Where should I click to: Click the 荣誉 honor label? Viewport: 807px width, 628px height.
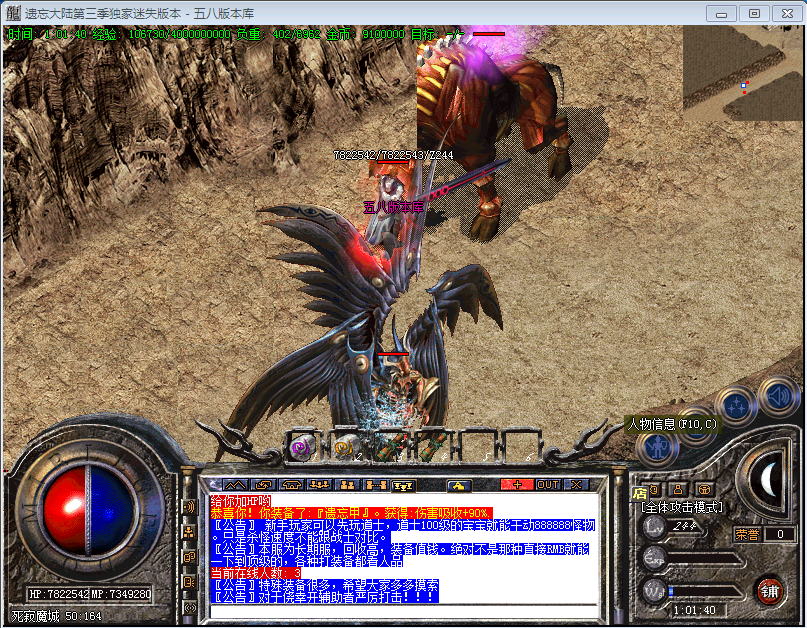tap(747, 534)
